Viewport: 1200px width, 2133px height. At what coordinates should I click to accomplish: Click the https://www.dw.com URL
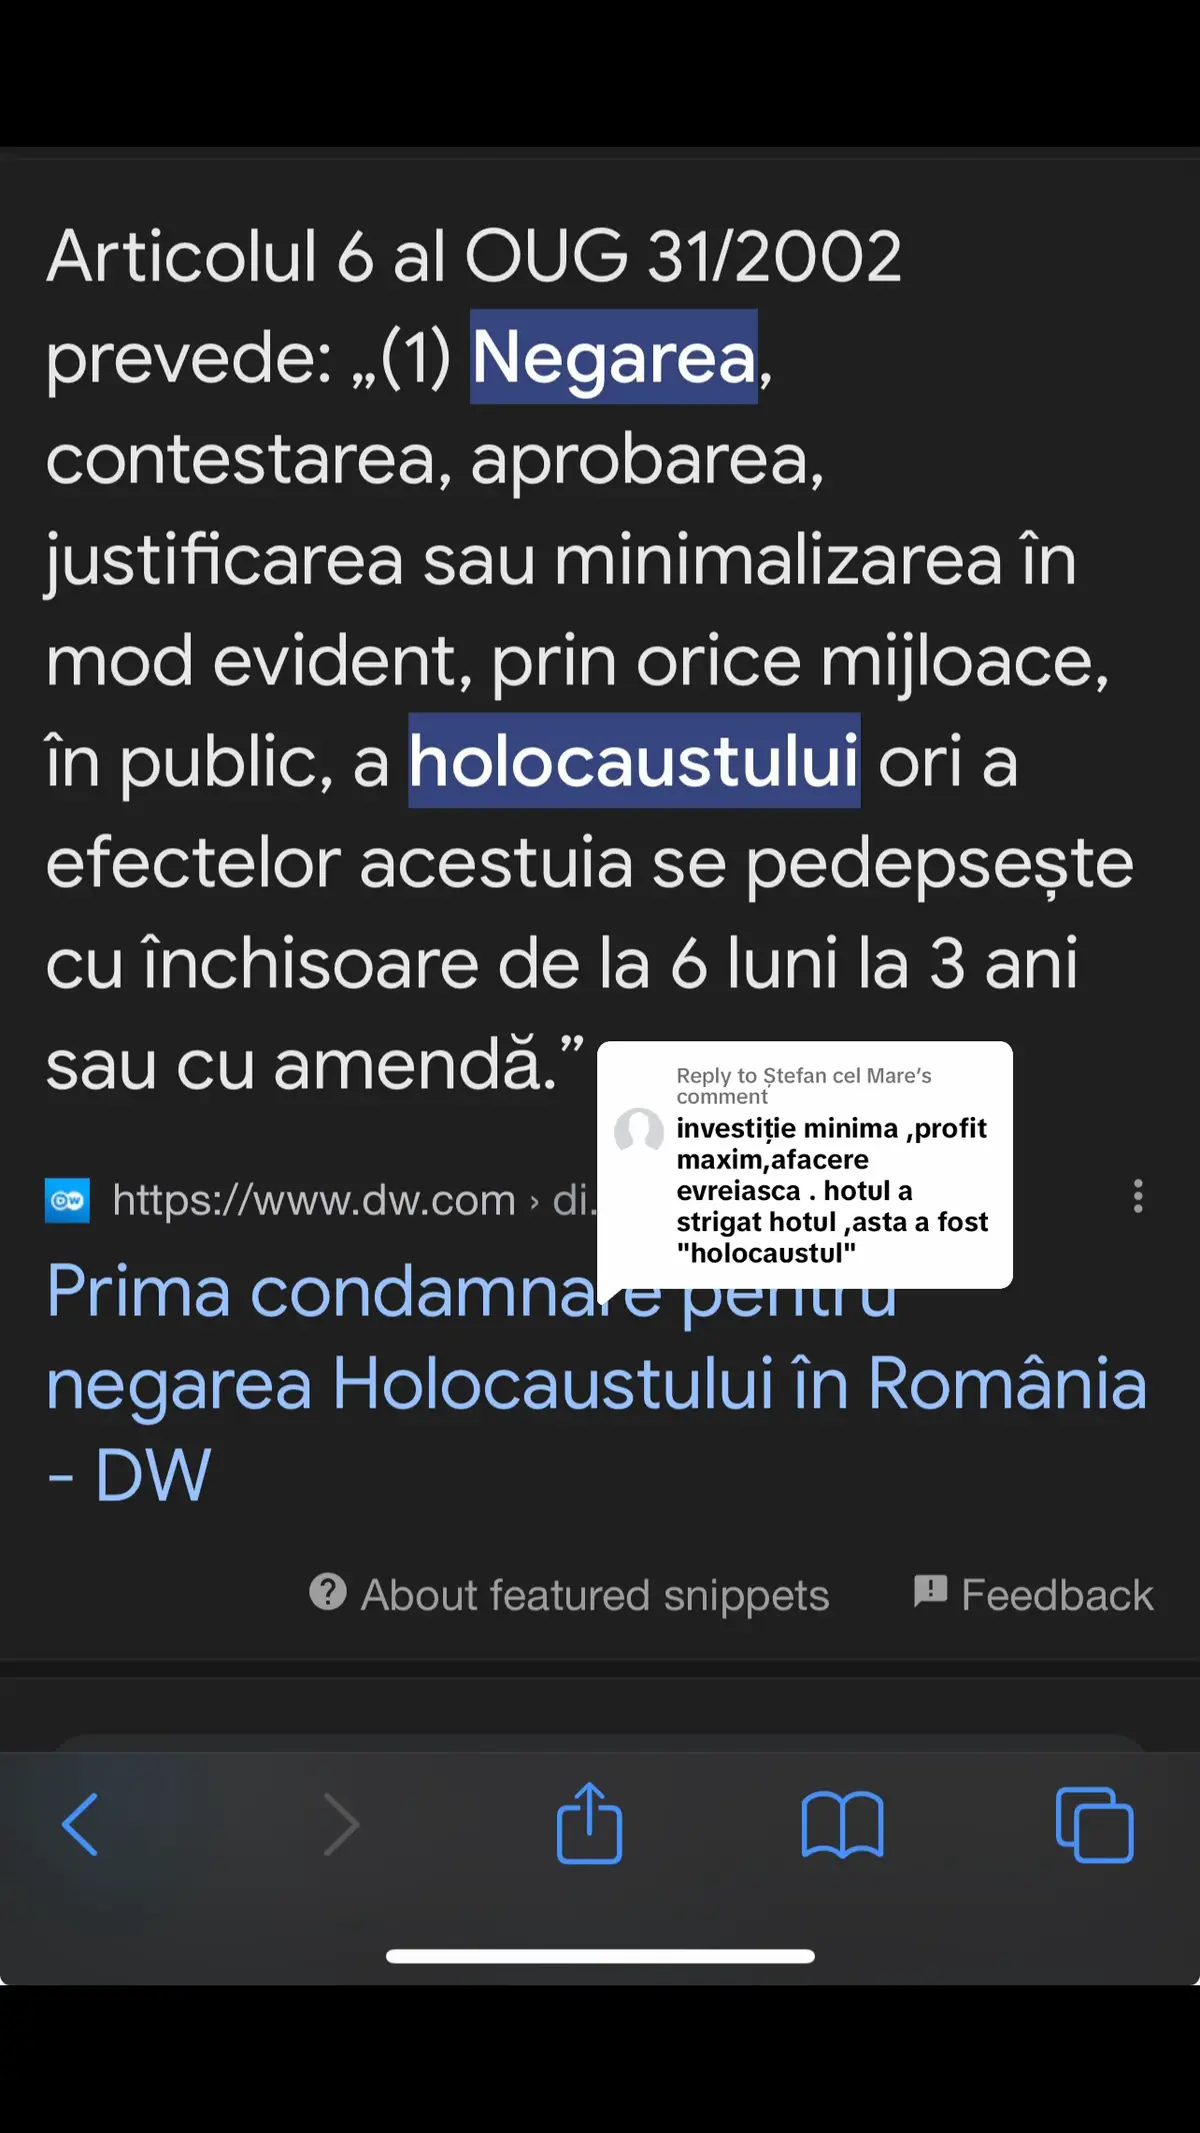(314, 1200)
